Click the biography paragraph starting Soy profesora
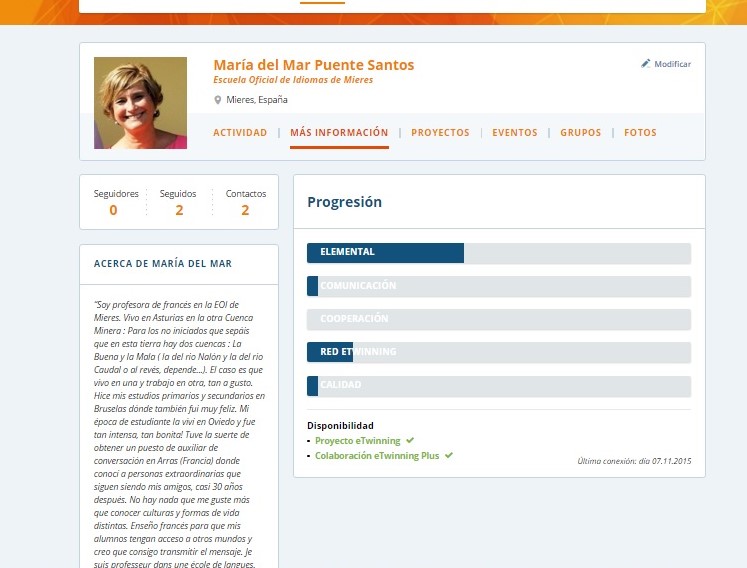 [179, 434]
